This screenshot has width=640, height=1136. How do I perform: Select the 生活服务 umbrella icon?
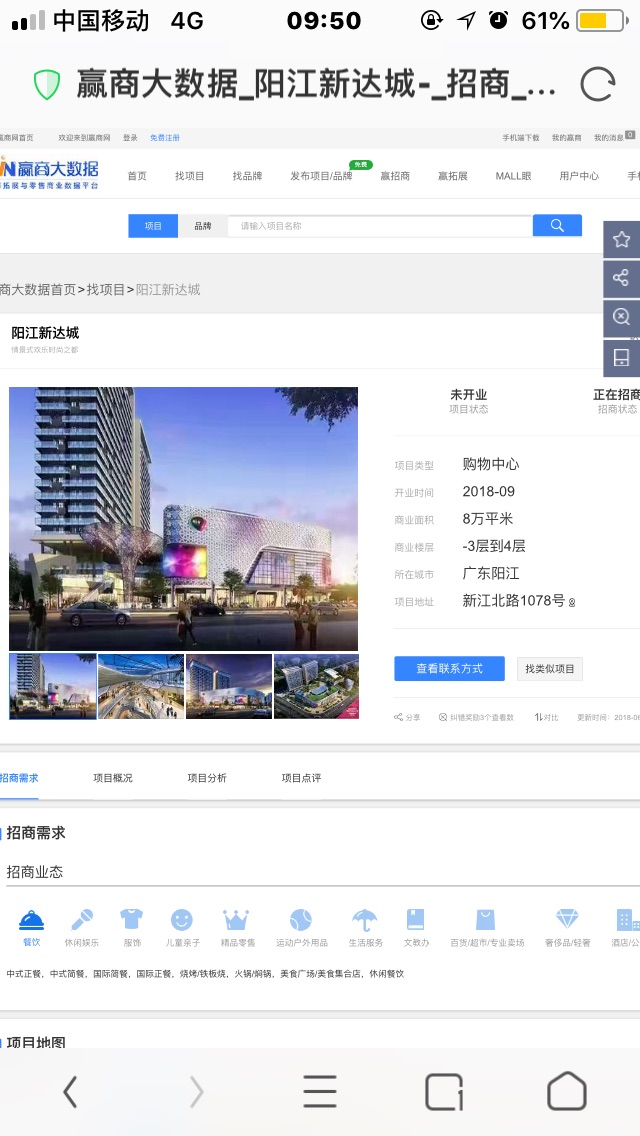pos(364,920)
